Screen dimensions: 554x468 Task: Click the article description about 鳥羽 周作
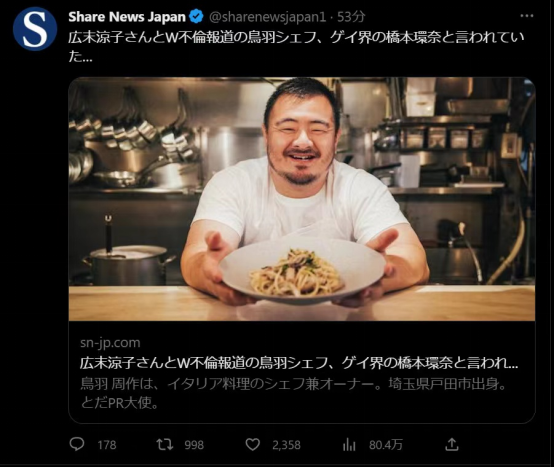(x=293, y=393)
